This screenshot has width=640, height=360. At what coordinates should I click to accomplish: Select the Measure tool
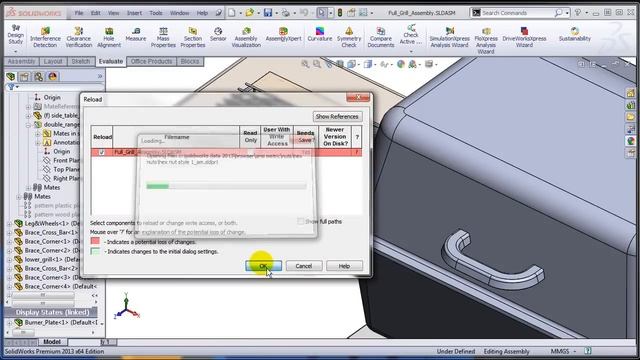[x=136, y=34]
